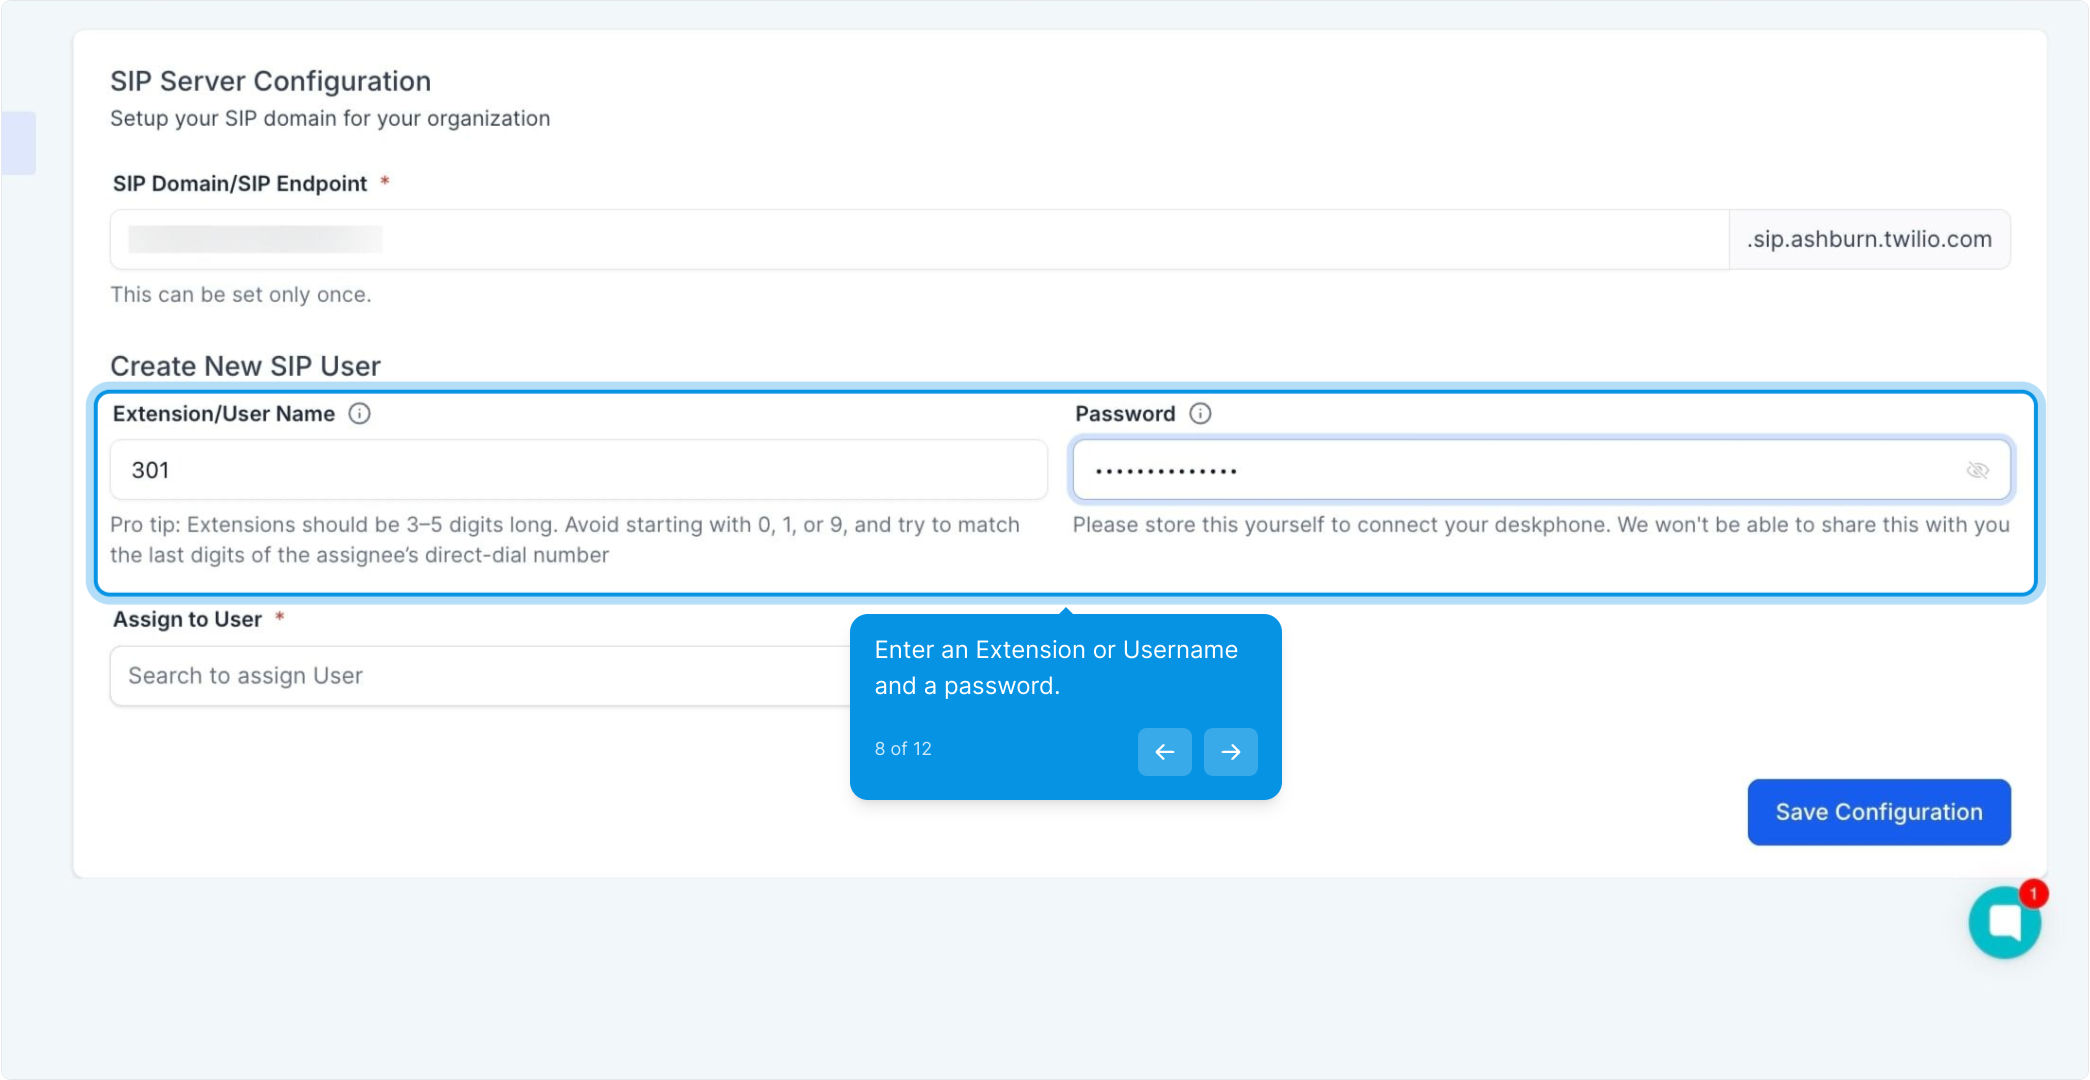The image size is (2090, 1080).
Task: Click the red notification badge on chat
Action: (x=2033, y=893)
